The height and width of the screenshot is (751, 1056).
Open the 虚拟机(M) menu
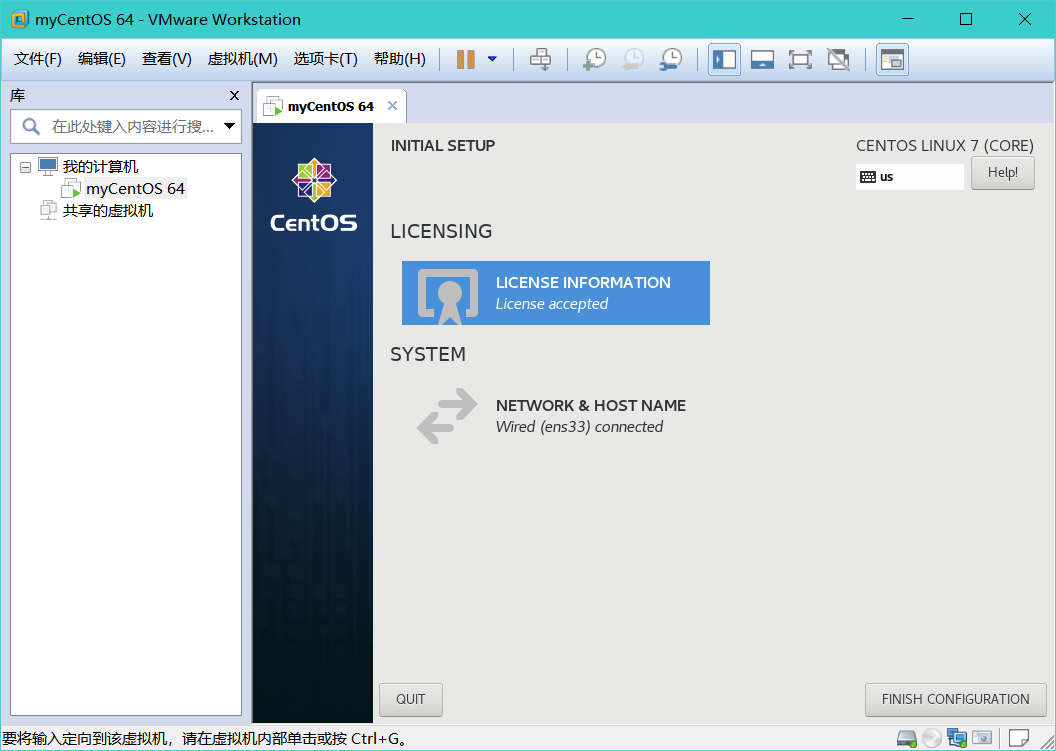coord(242,59)
